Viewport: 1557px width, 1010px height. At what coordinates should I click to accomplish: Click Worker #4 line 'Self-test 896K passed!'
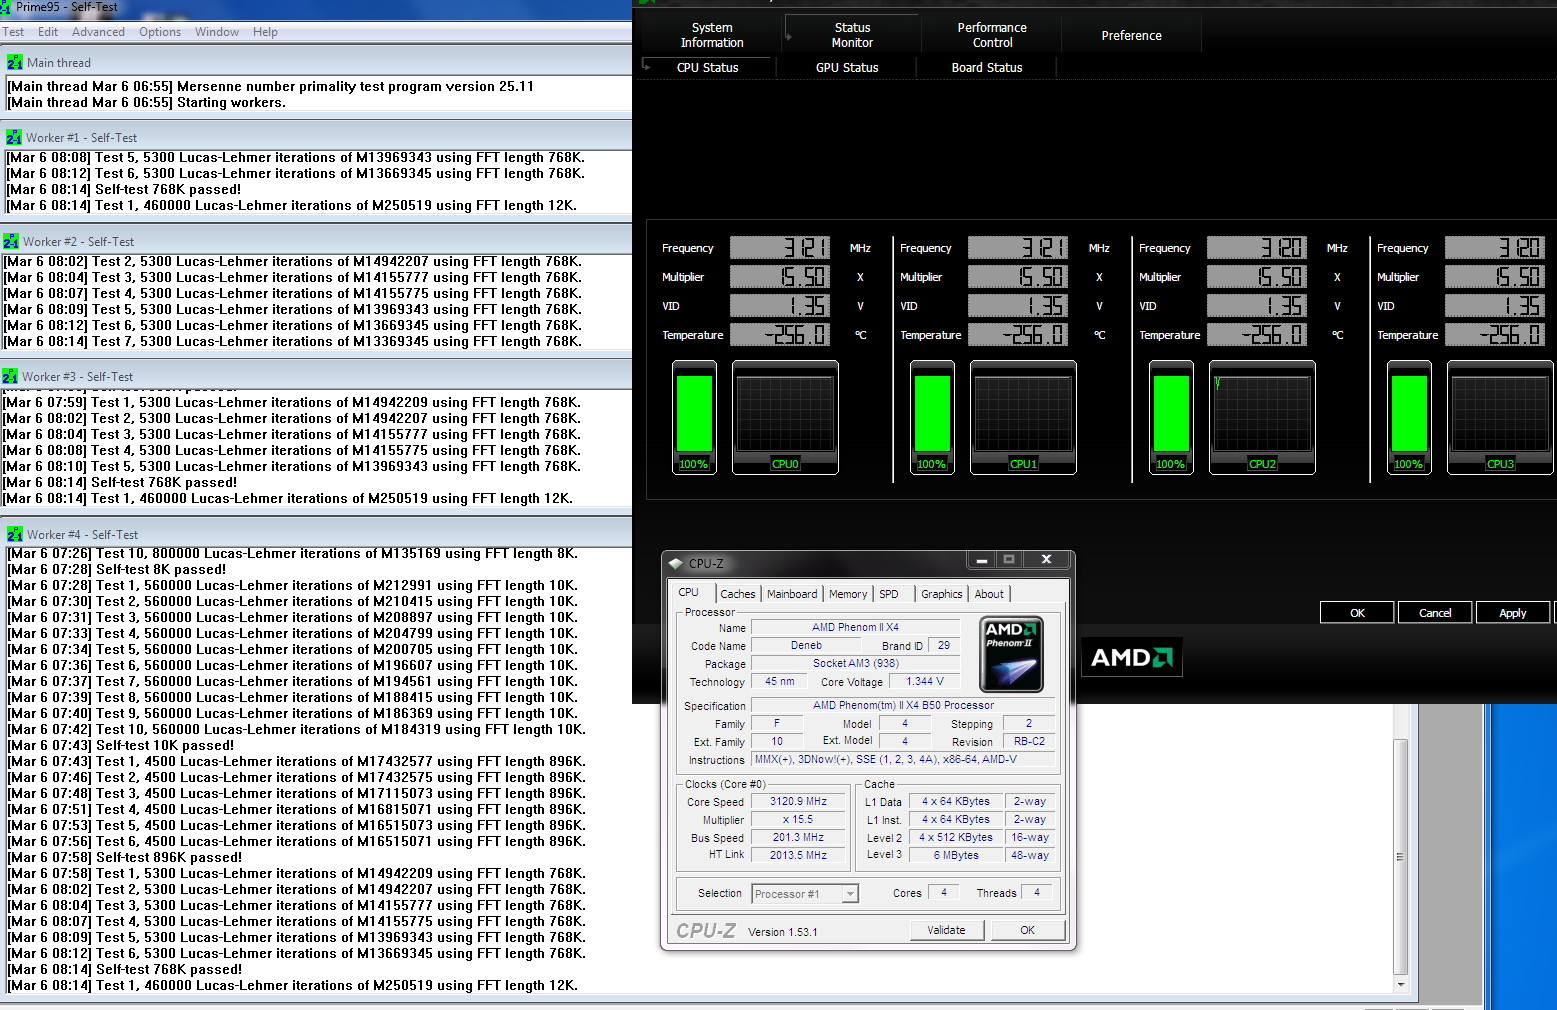pyautogui.click(x=125, y=857)
